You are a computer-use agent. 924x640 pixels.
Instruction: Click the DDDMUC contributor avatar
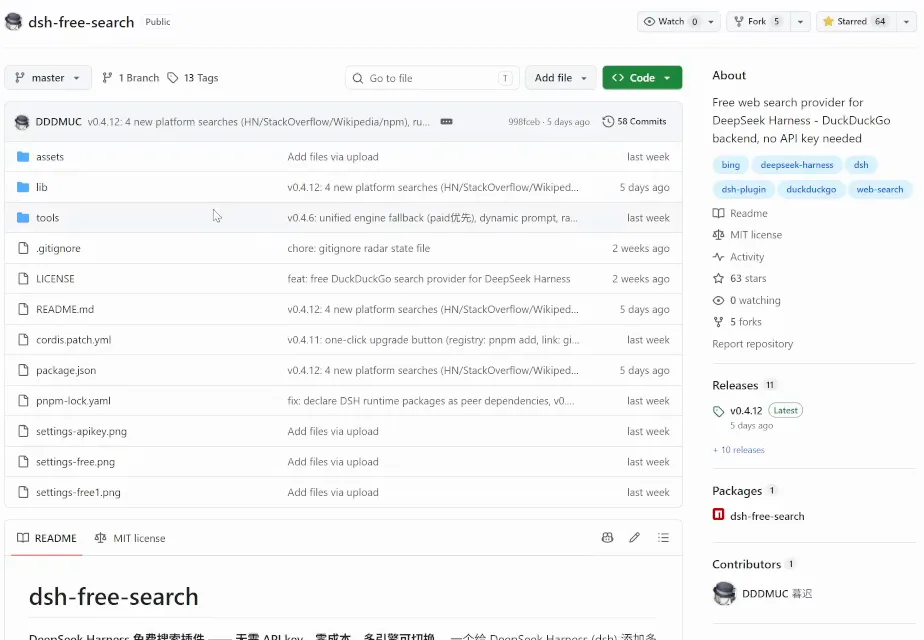724,593
